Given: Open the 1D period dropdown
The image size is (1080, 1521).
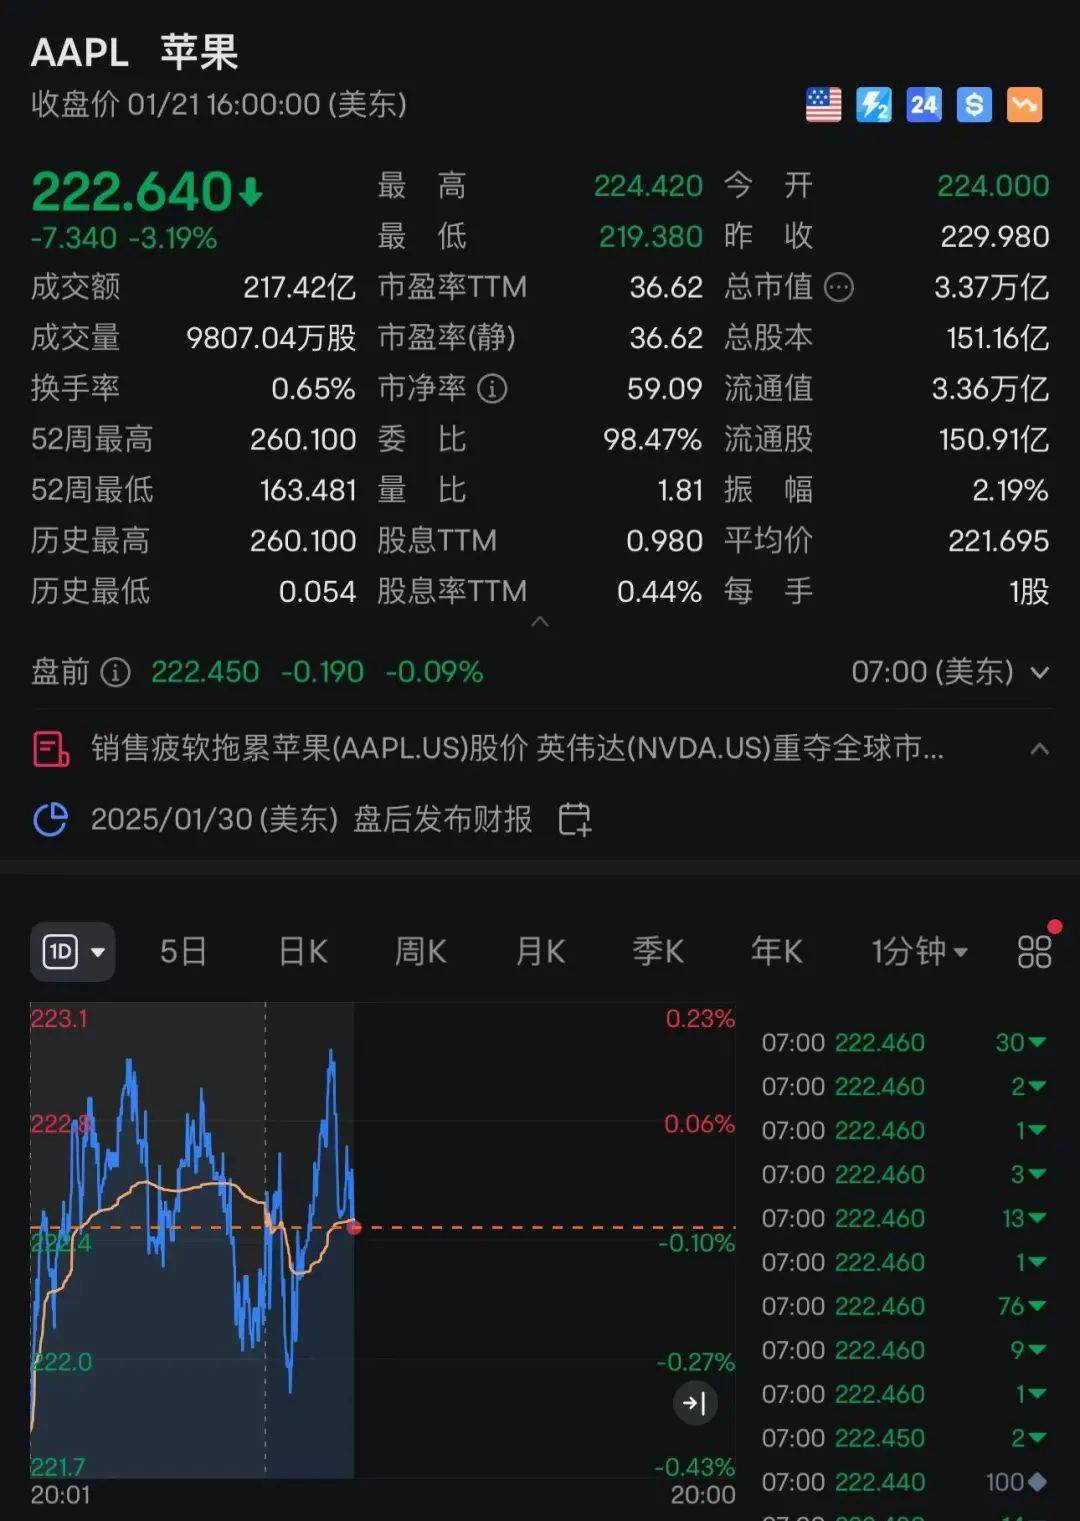Looking at the screenshot, I should pyautogui.click(x=72, y=952).
